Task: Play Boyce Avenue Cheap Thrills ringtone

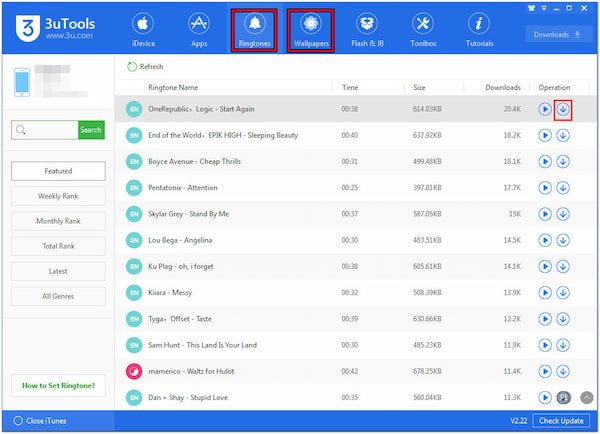Action: [x=545, y=162]
